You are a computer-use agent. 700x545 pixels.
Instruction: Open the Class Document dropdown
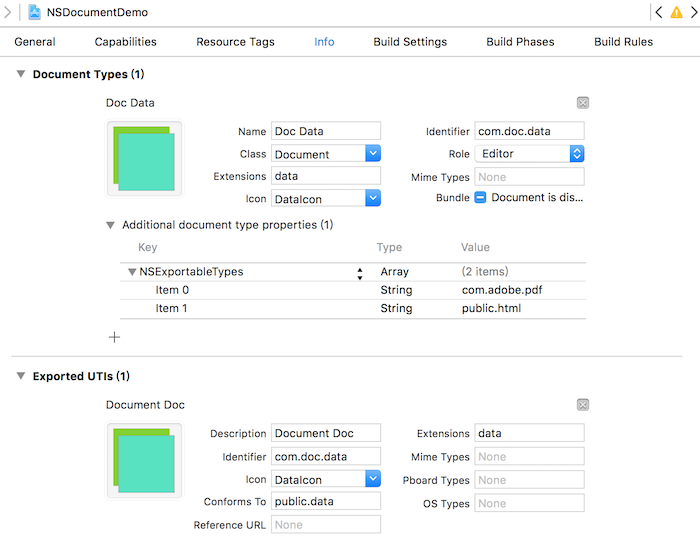coord(372,154)
